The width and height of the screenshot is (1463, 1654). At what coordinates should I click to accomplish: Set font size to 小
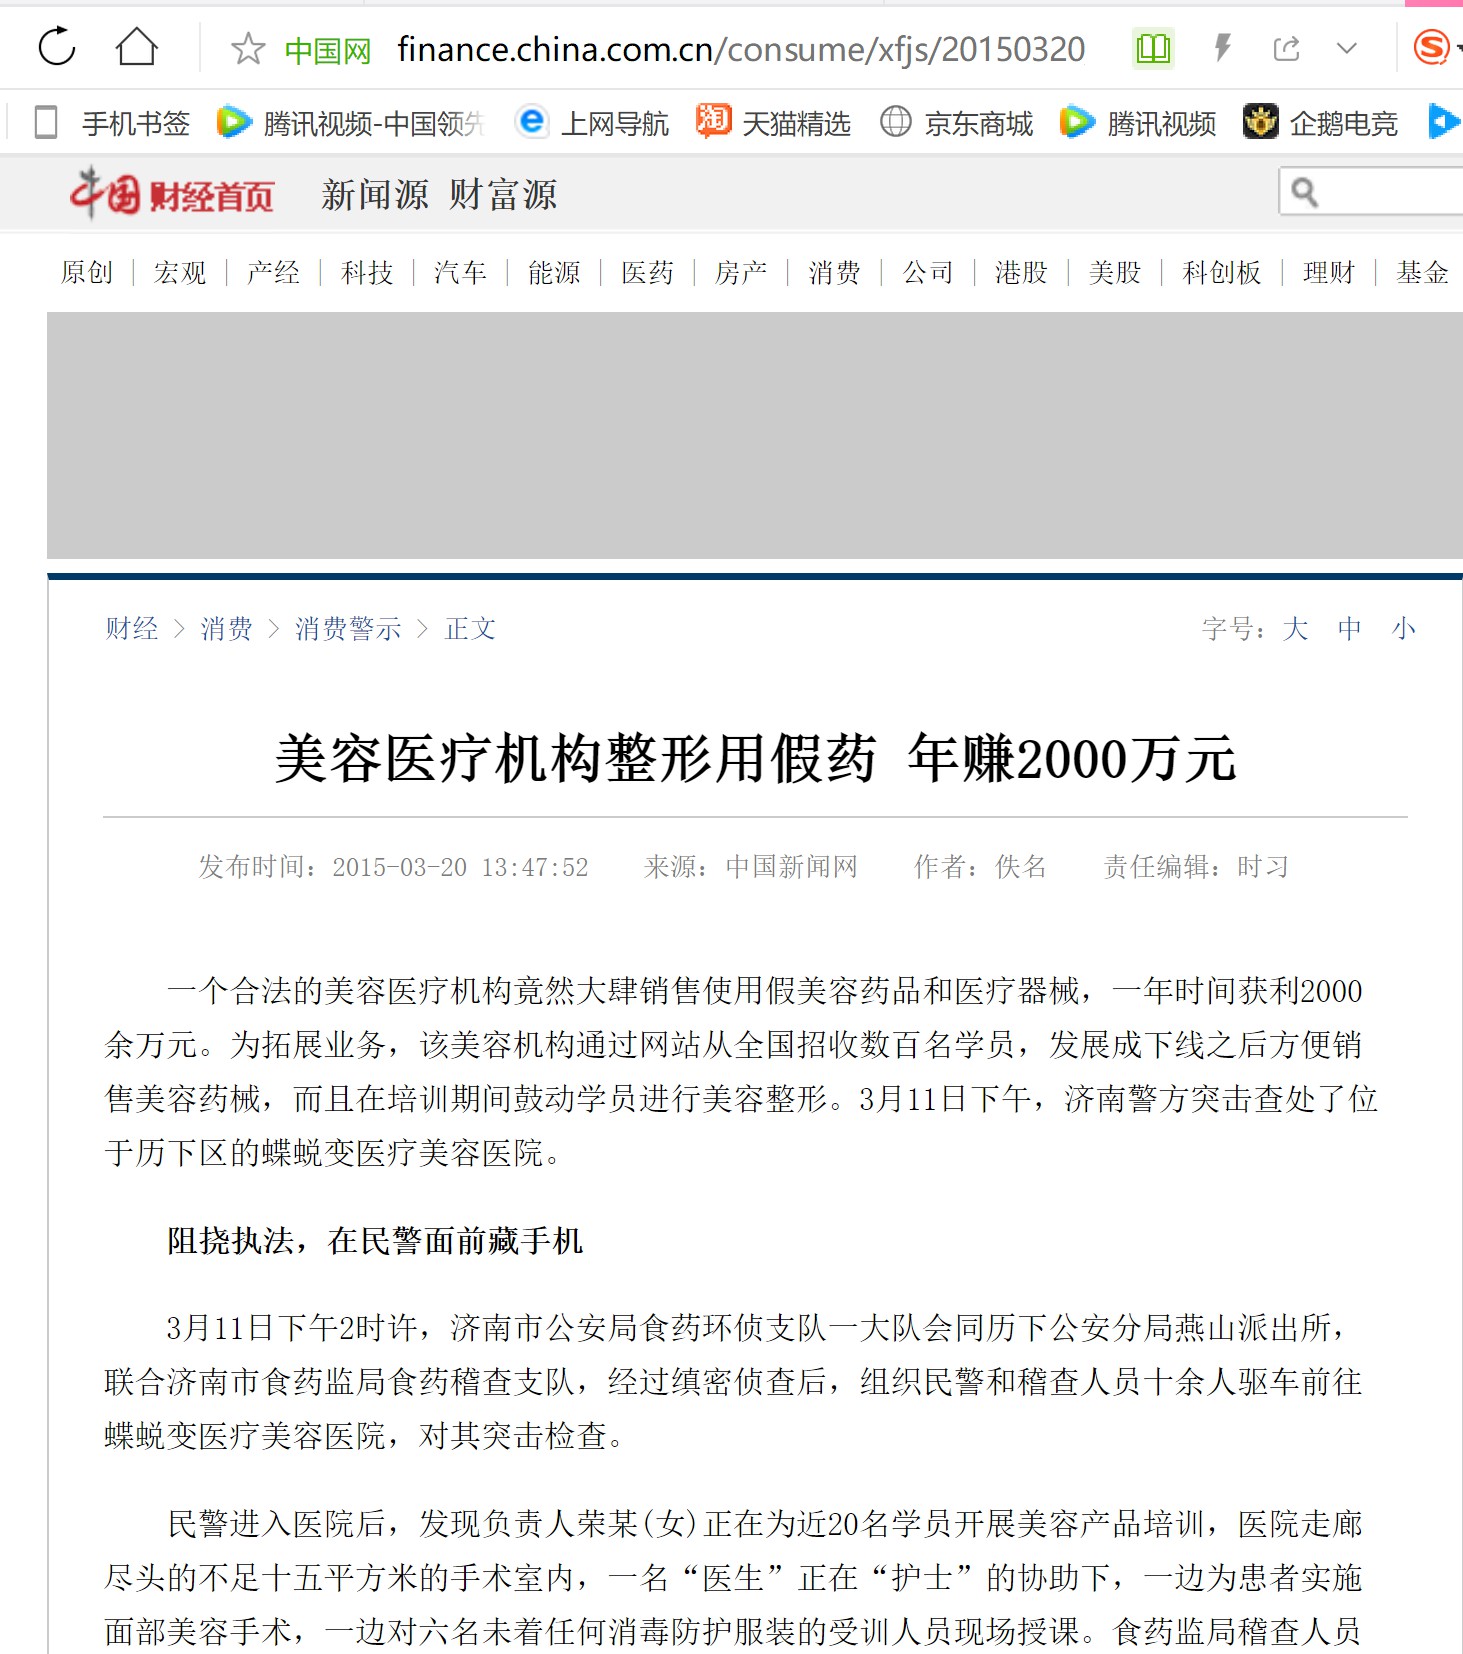1404,629
